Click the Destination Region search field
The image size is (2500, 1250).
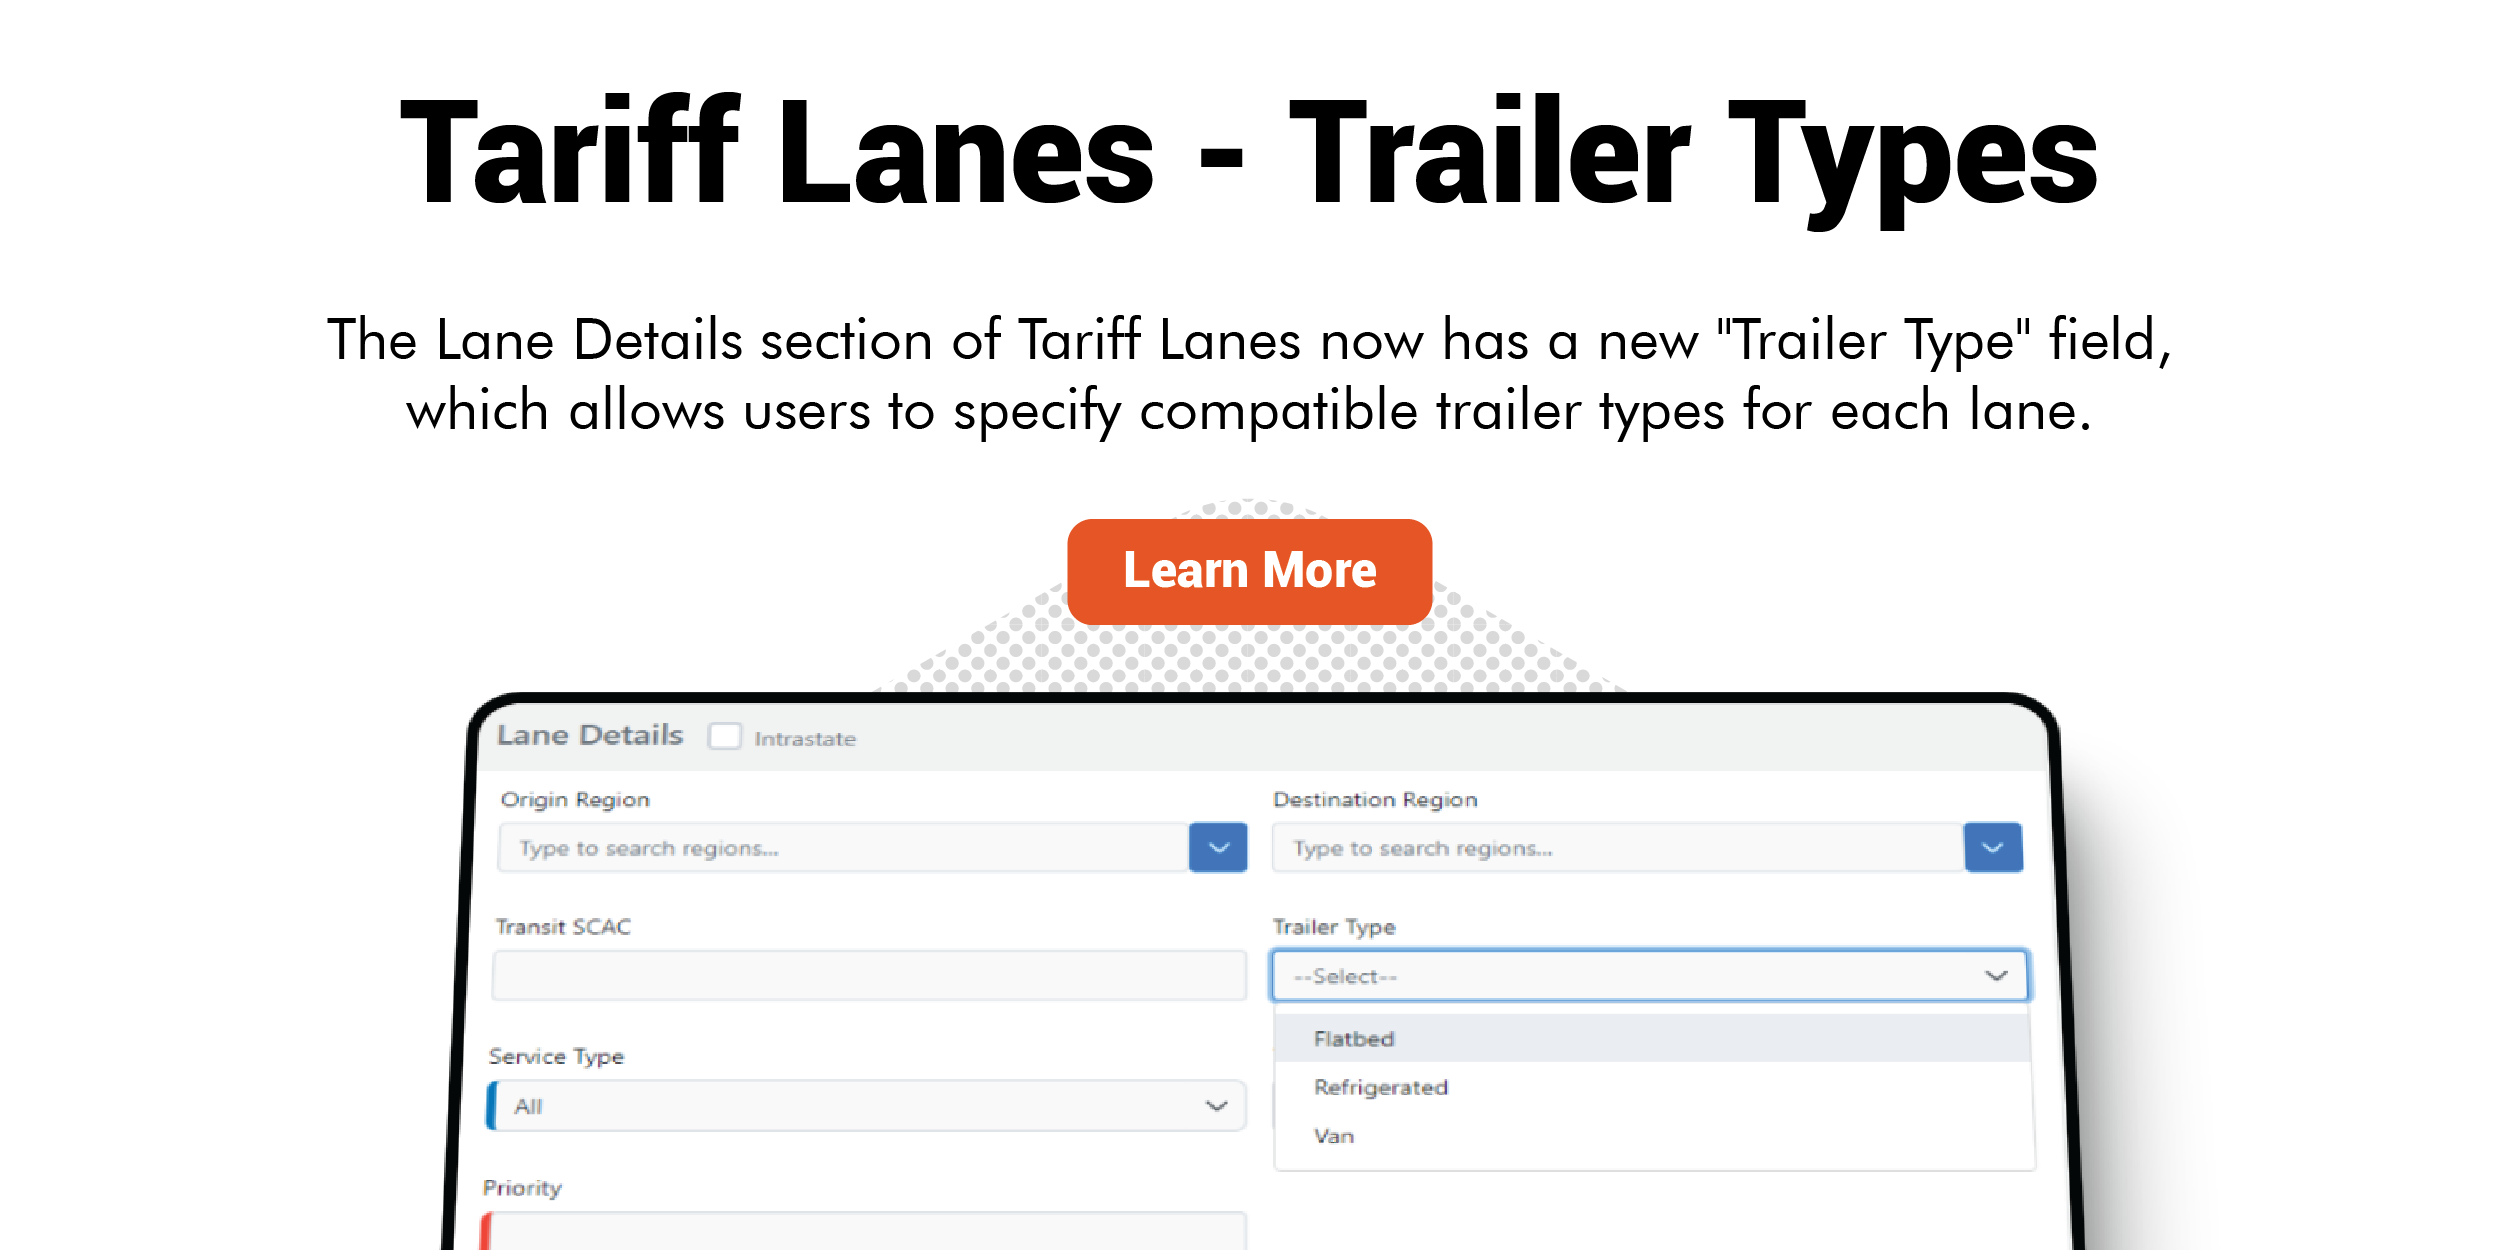[x=1618, y=847]
